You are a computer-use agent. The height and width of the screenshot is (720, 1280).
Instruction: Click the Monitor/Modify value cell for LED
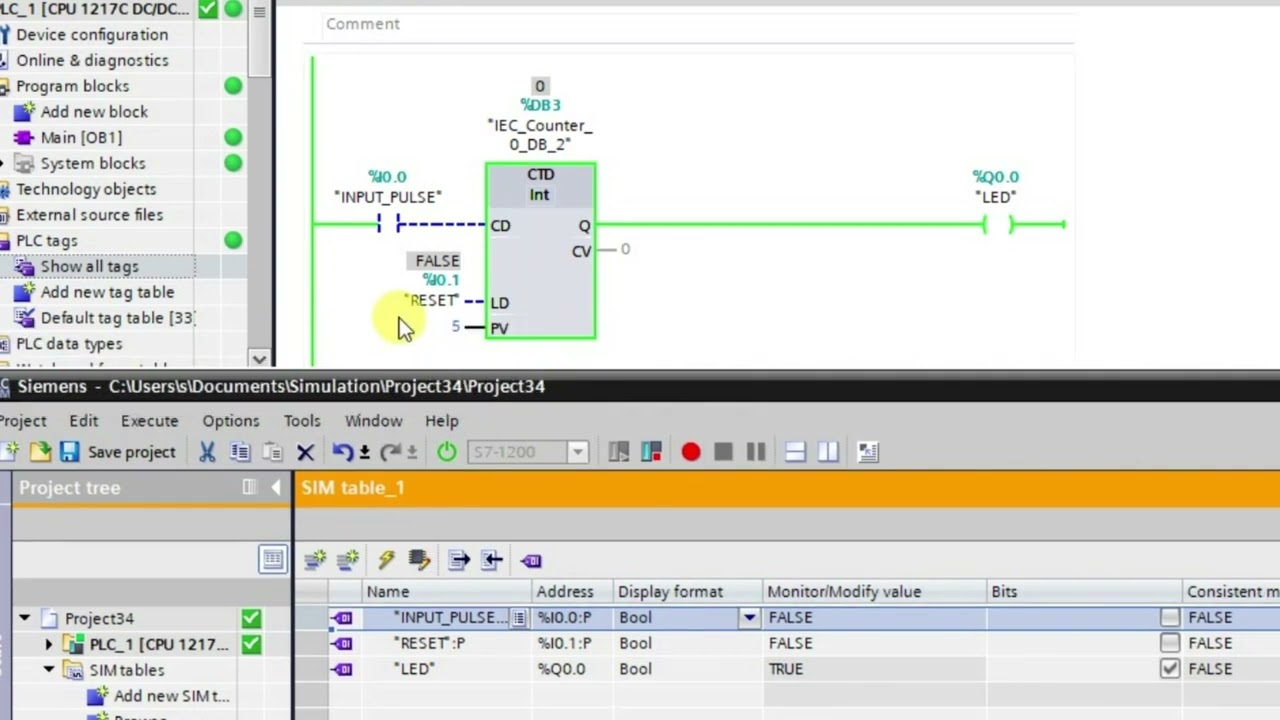point(875,669)
